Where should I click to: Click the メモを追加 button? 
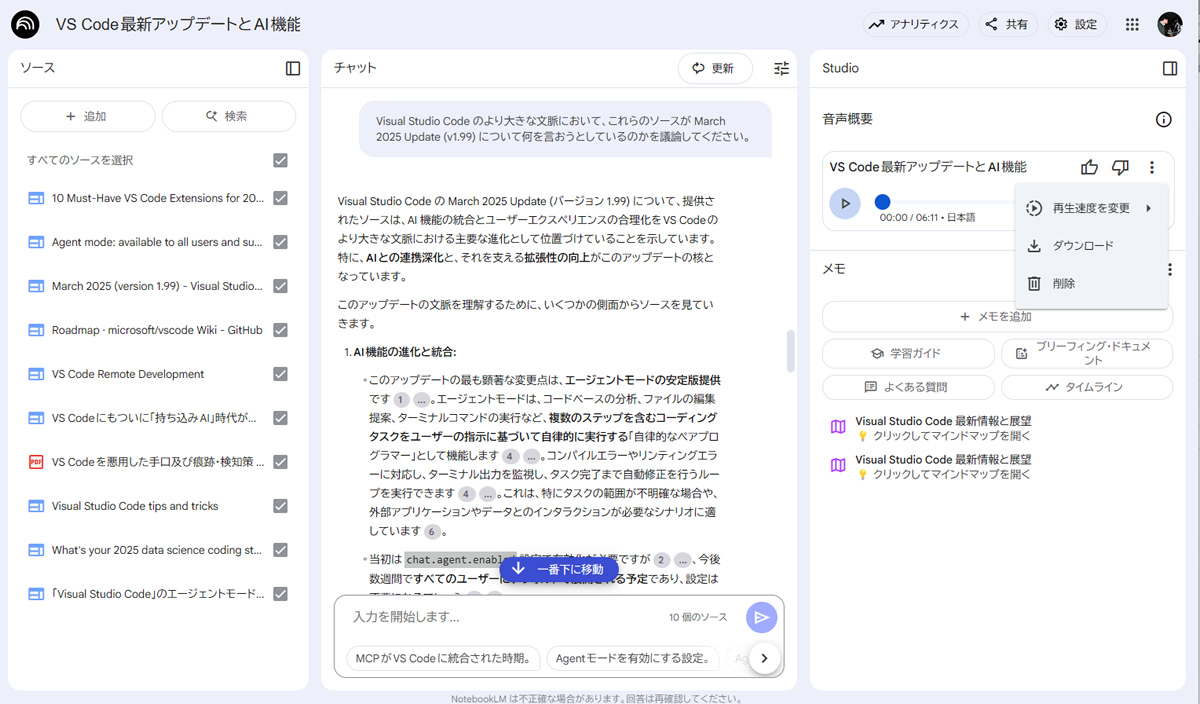pyautogui.click(x=996, y=316)
